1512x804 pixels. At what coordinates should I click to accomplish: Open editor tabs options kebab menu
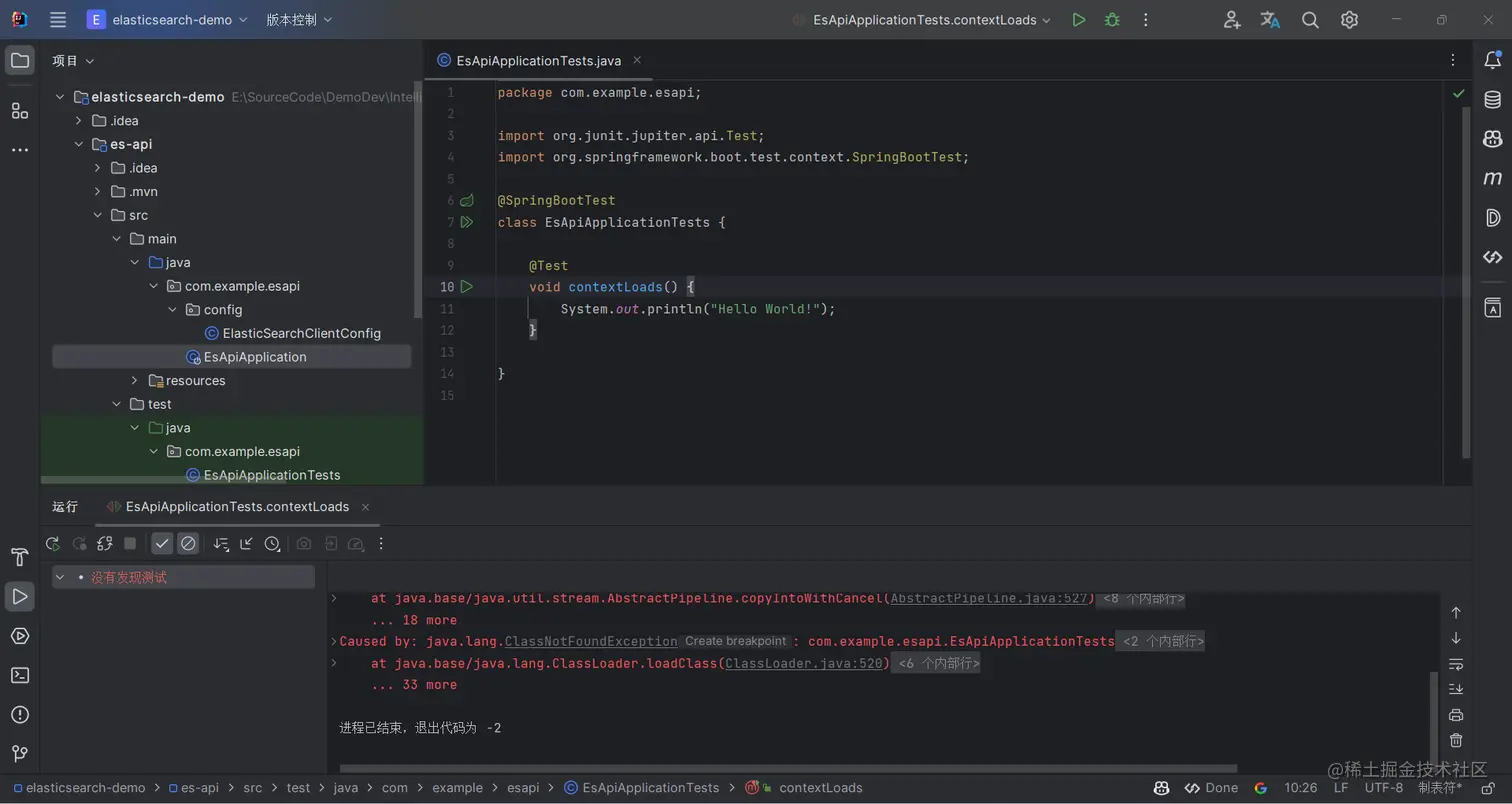(1453, 60)
